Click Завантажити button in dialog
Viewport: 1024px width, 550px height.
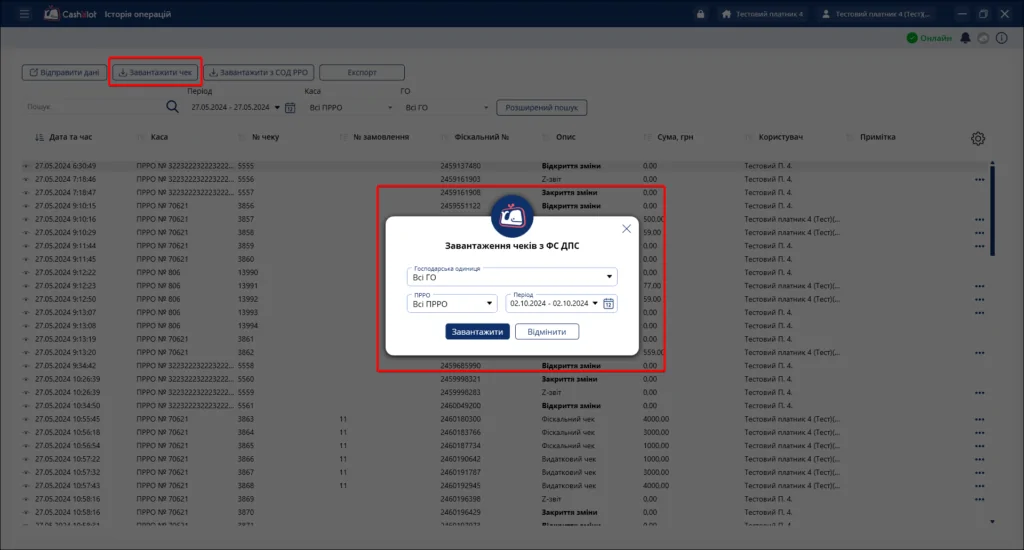pos(477,332)
